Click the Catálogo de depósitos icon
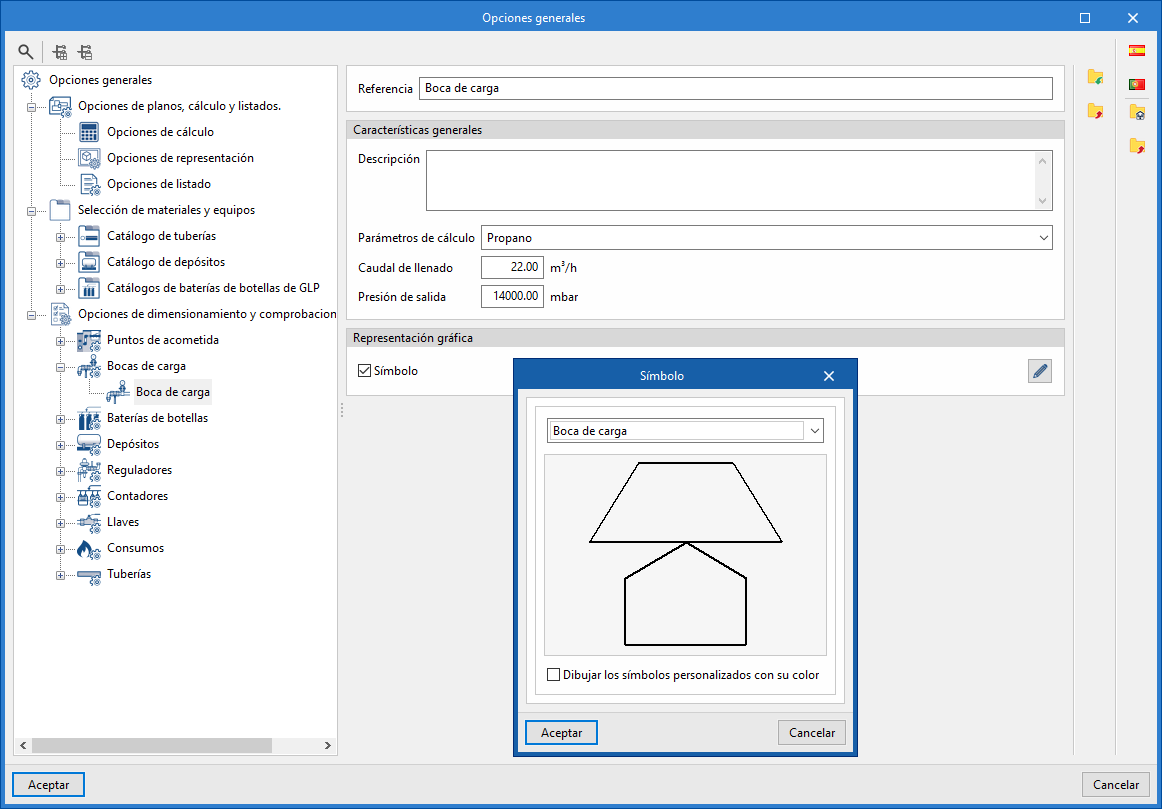Viewport: 1162px width, 809px height. click(89, 262)
